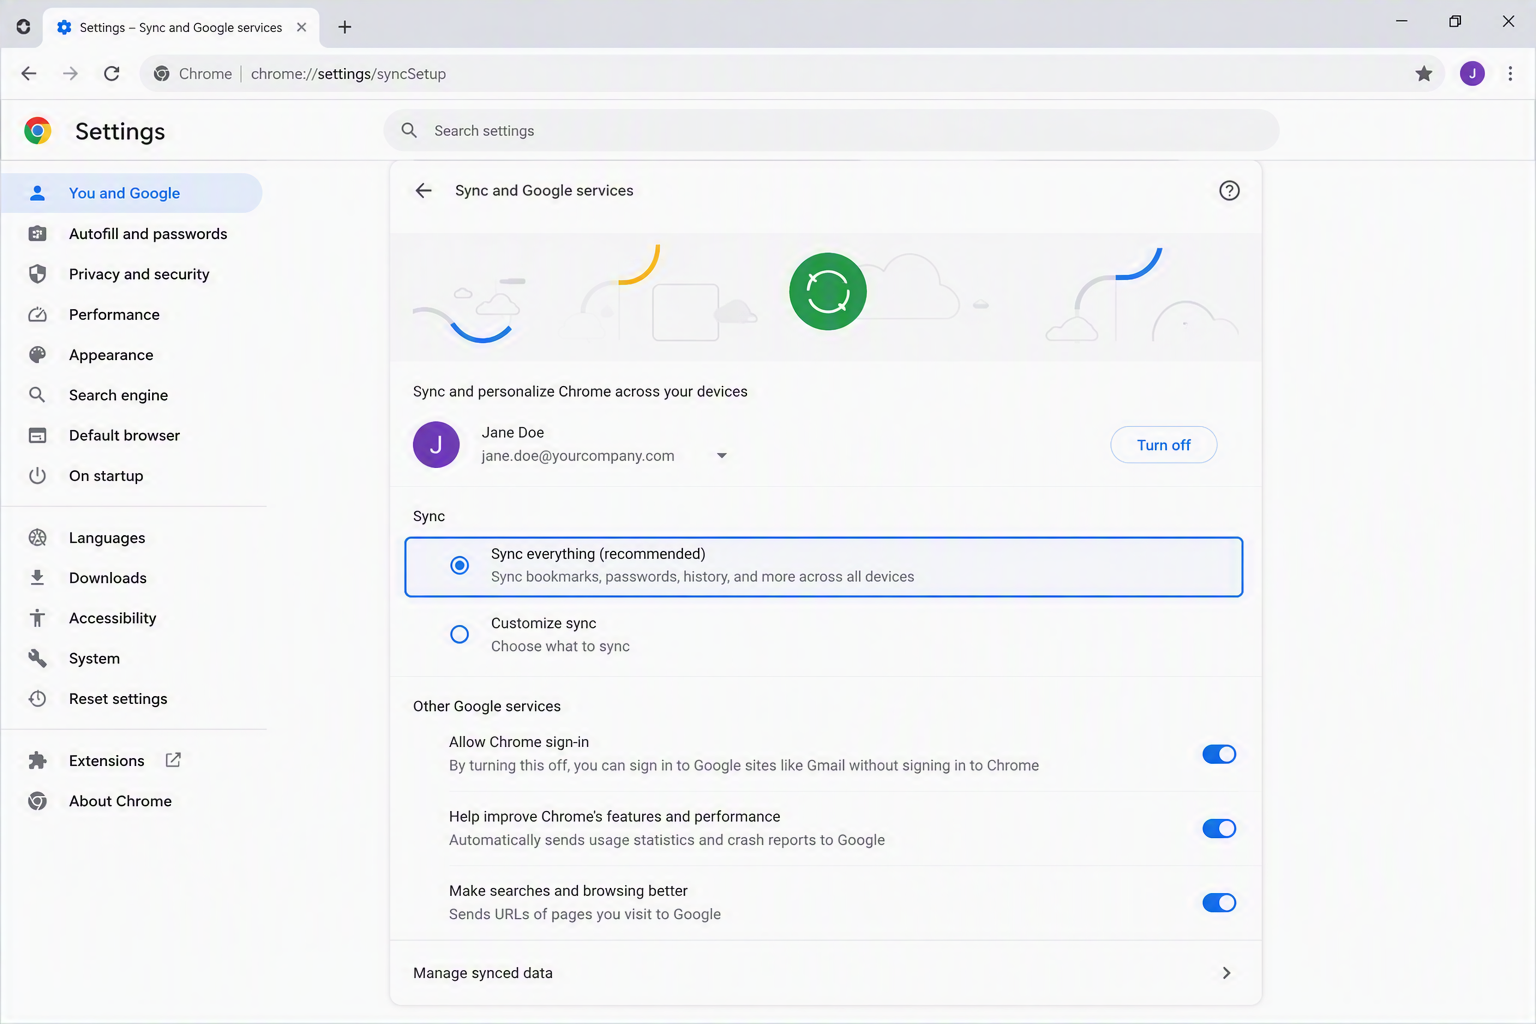Open On startup settings
Screen dimensions: 1536x1024
click(x=132, y=475)
